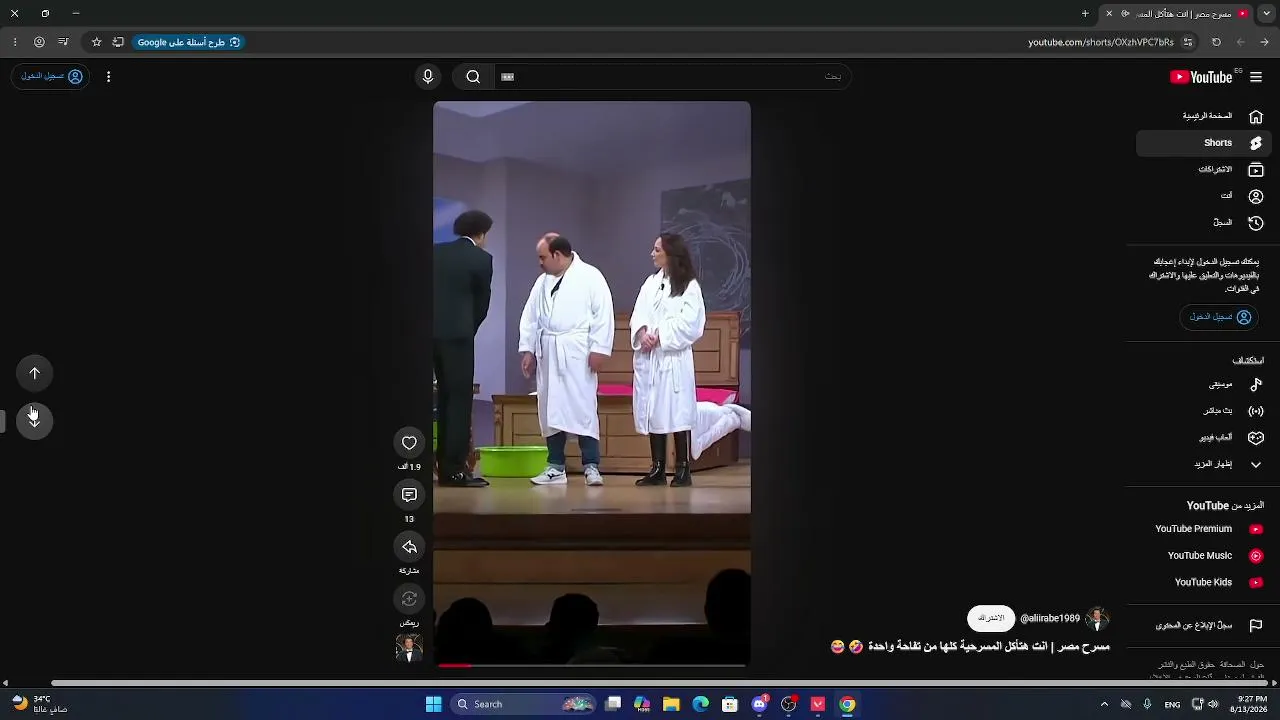Open Report history flag item in sidebar
Screen dimensions: 1280x720
point(1203,626)
